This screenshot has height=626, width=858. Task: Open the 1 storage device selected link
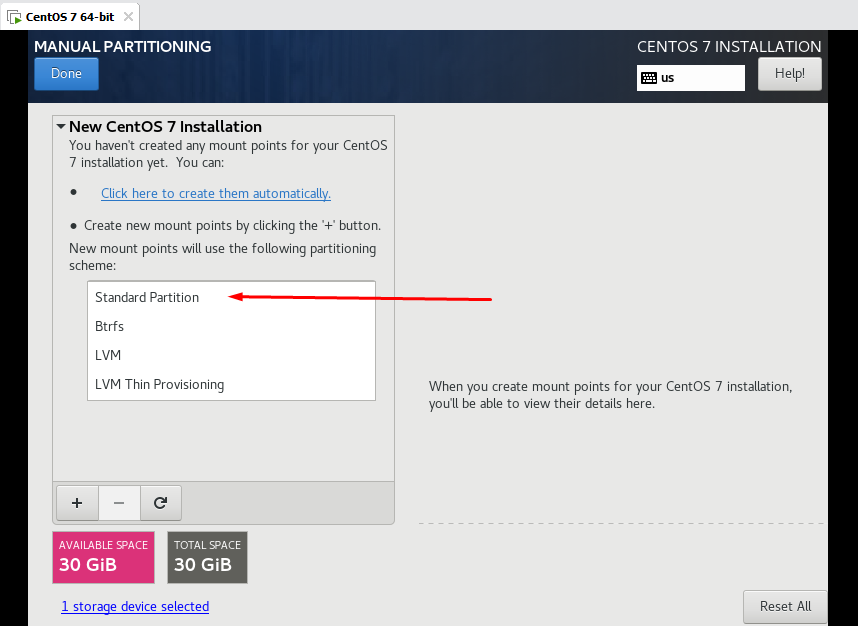tap(135, 606)
